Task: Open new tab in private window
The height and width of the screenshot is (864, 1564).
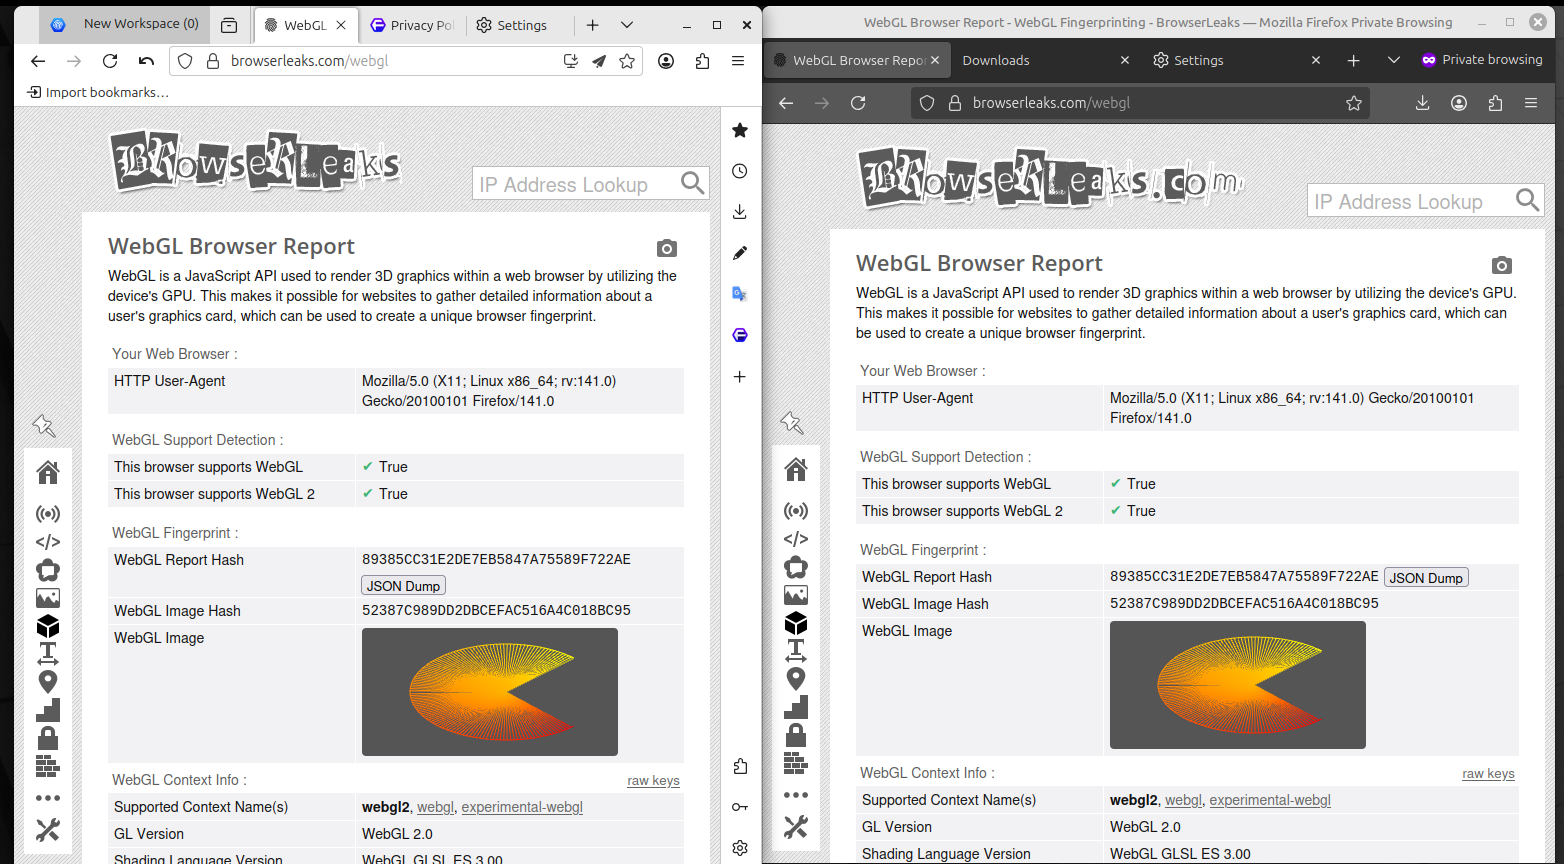Action: 1353,60
